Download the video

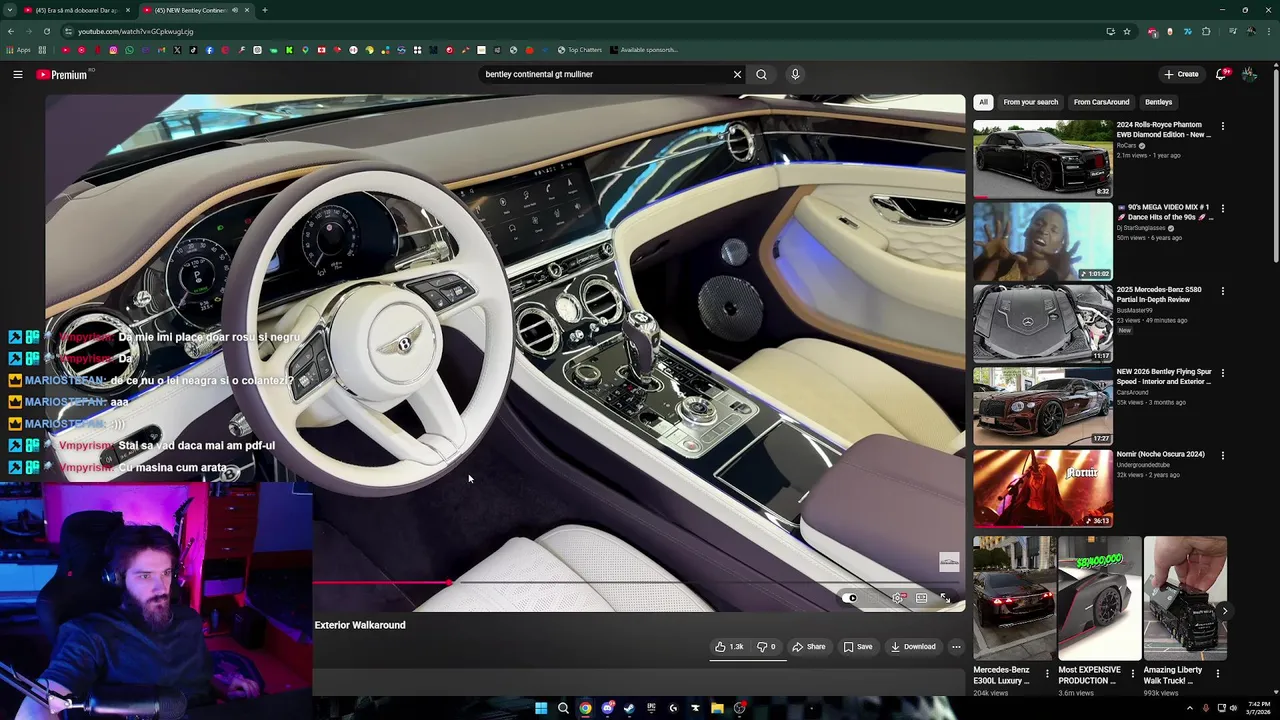tap(913, 647)
